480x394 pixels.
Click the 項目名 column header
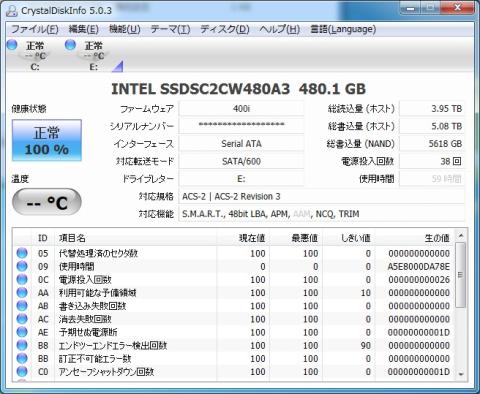click(x=135, y=238)
